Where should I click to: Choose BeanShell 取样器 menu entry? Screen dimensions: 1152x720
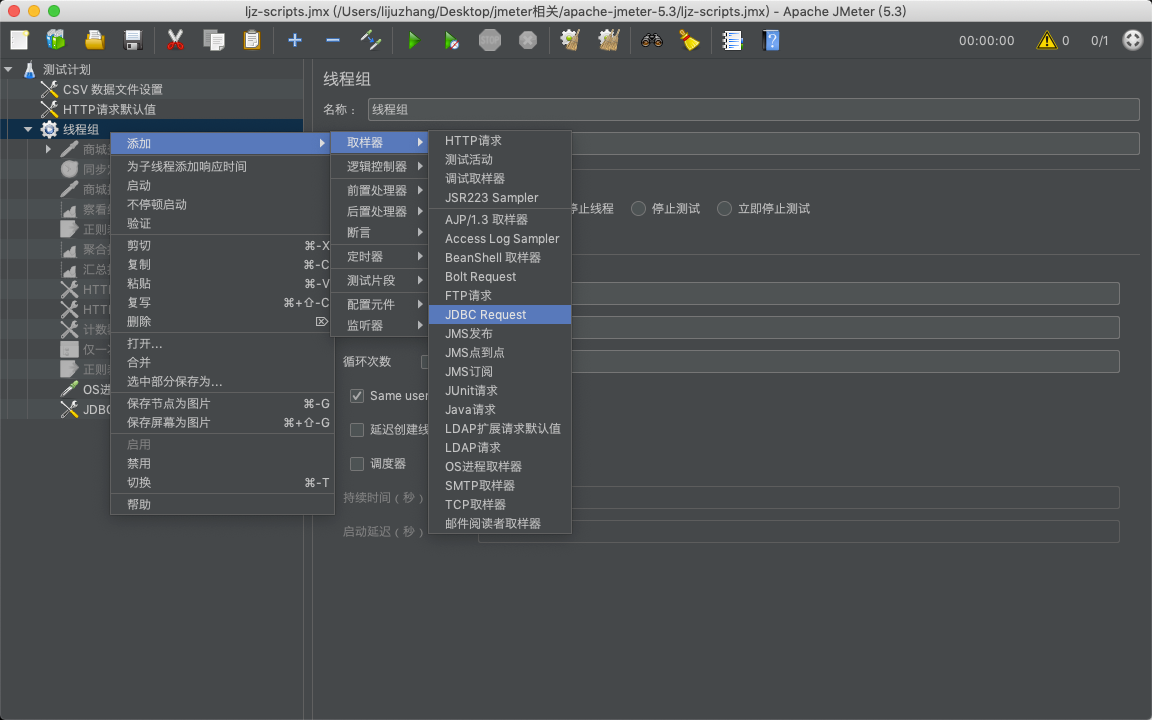pyautogui.click(x=500, y=258)
